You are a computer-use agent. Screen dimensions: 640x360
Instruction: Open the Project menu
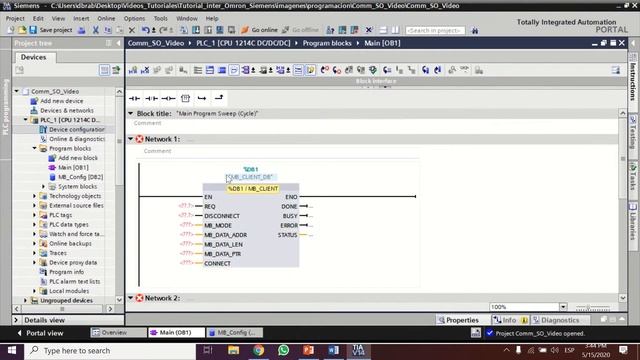pyautogui.click(x=15, y=18)
